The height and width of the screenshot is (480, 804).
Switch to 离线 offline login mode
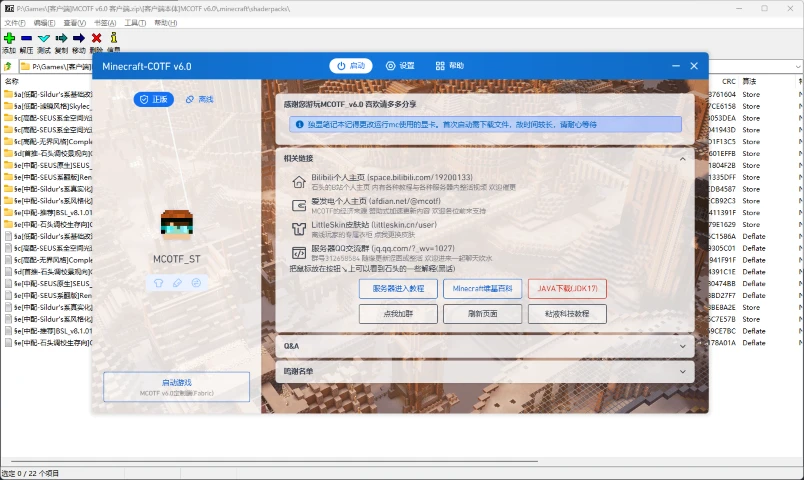(199, 99)
